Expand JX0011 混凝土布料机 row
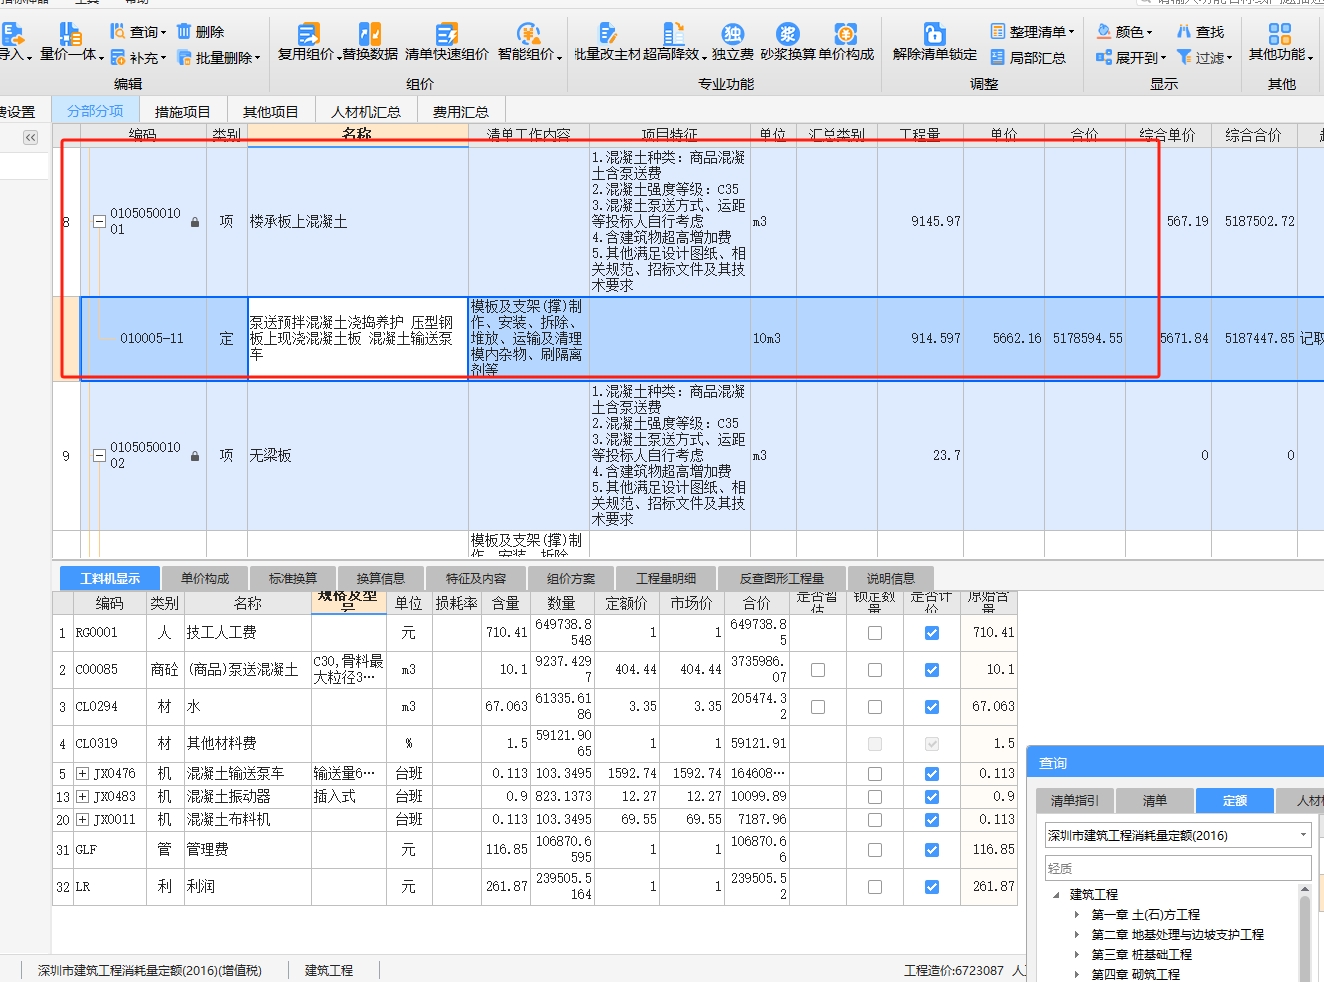Image resolution: width=1324 pixels, height=982 pixels. [x=83, y=820]
